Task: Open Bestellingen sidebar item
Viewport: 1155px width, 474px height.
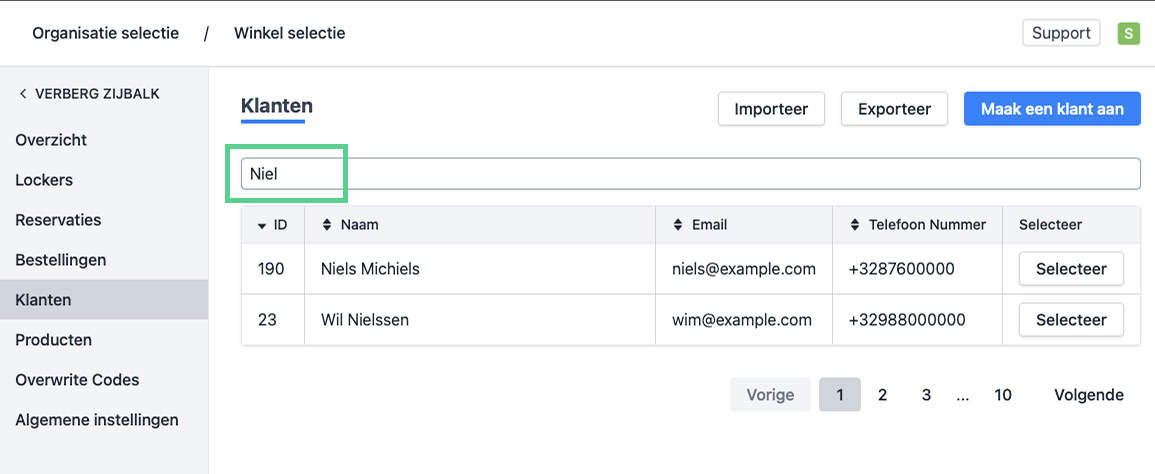Action: coord(60,260)
